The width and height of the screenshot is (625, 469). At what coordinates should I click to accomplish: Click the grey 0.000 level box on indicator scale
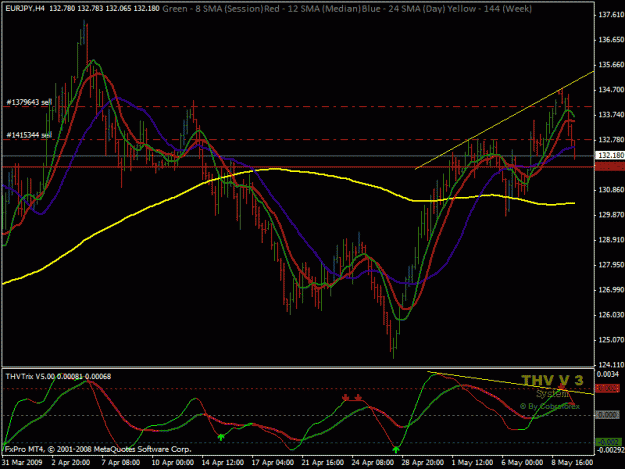pyautogui.click(x=607, y=415)
